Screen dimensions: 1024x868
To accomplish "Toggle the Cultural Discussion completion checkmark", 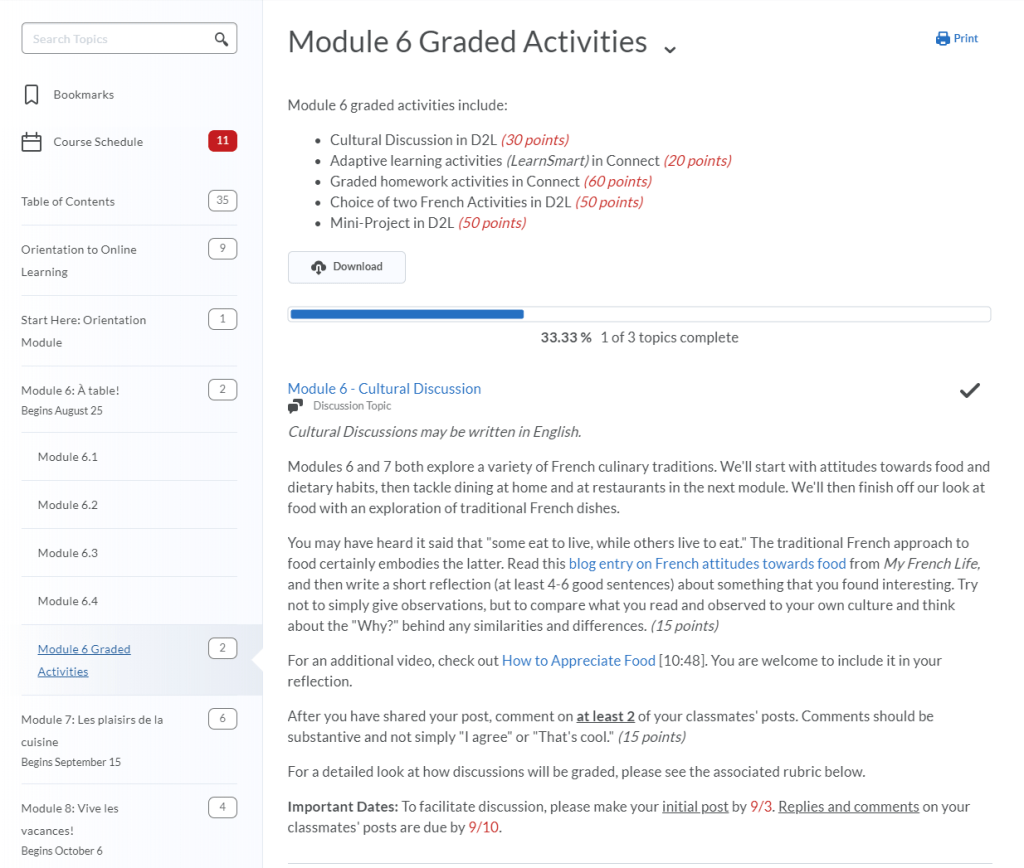I will tap(969, 391).
